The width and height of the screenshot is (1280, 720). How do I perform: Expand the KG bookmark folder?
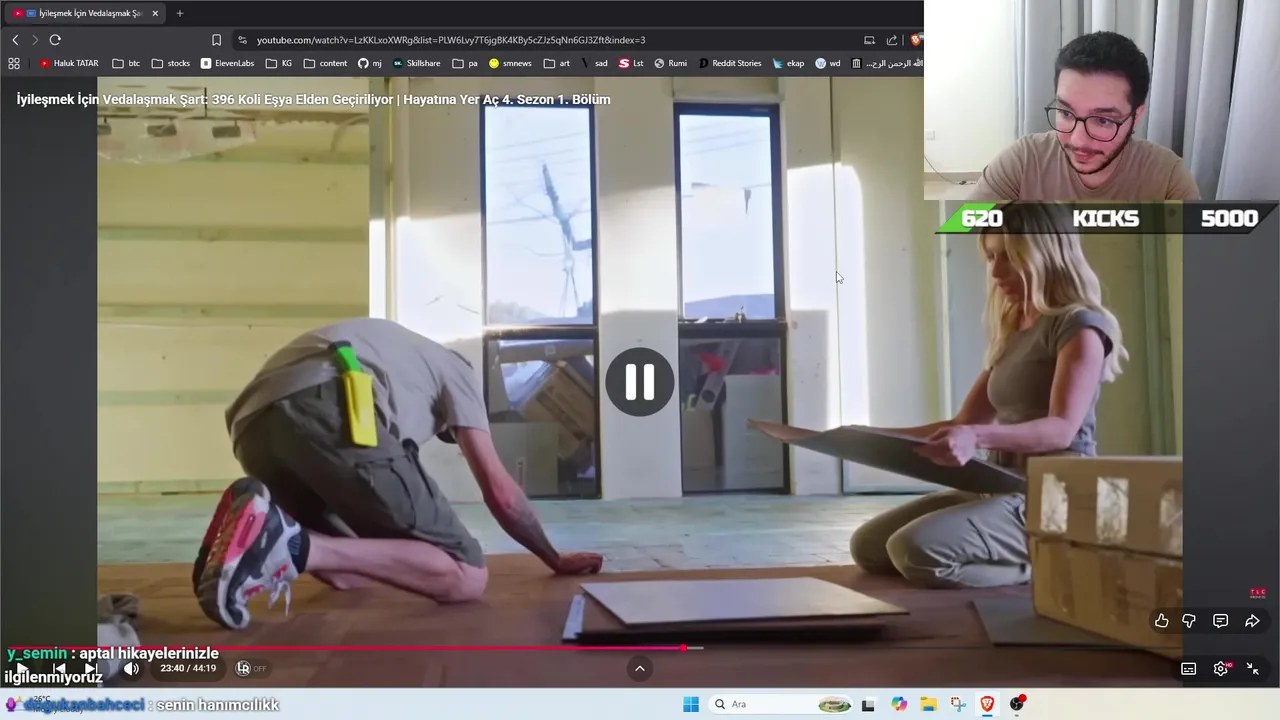click(279, 63)
